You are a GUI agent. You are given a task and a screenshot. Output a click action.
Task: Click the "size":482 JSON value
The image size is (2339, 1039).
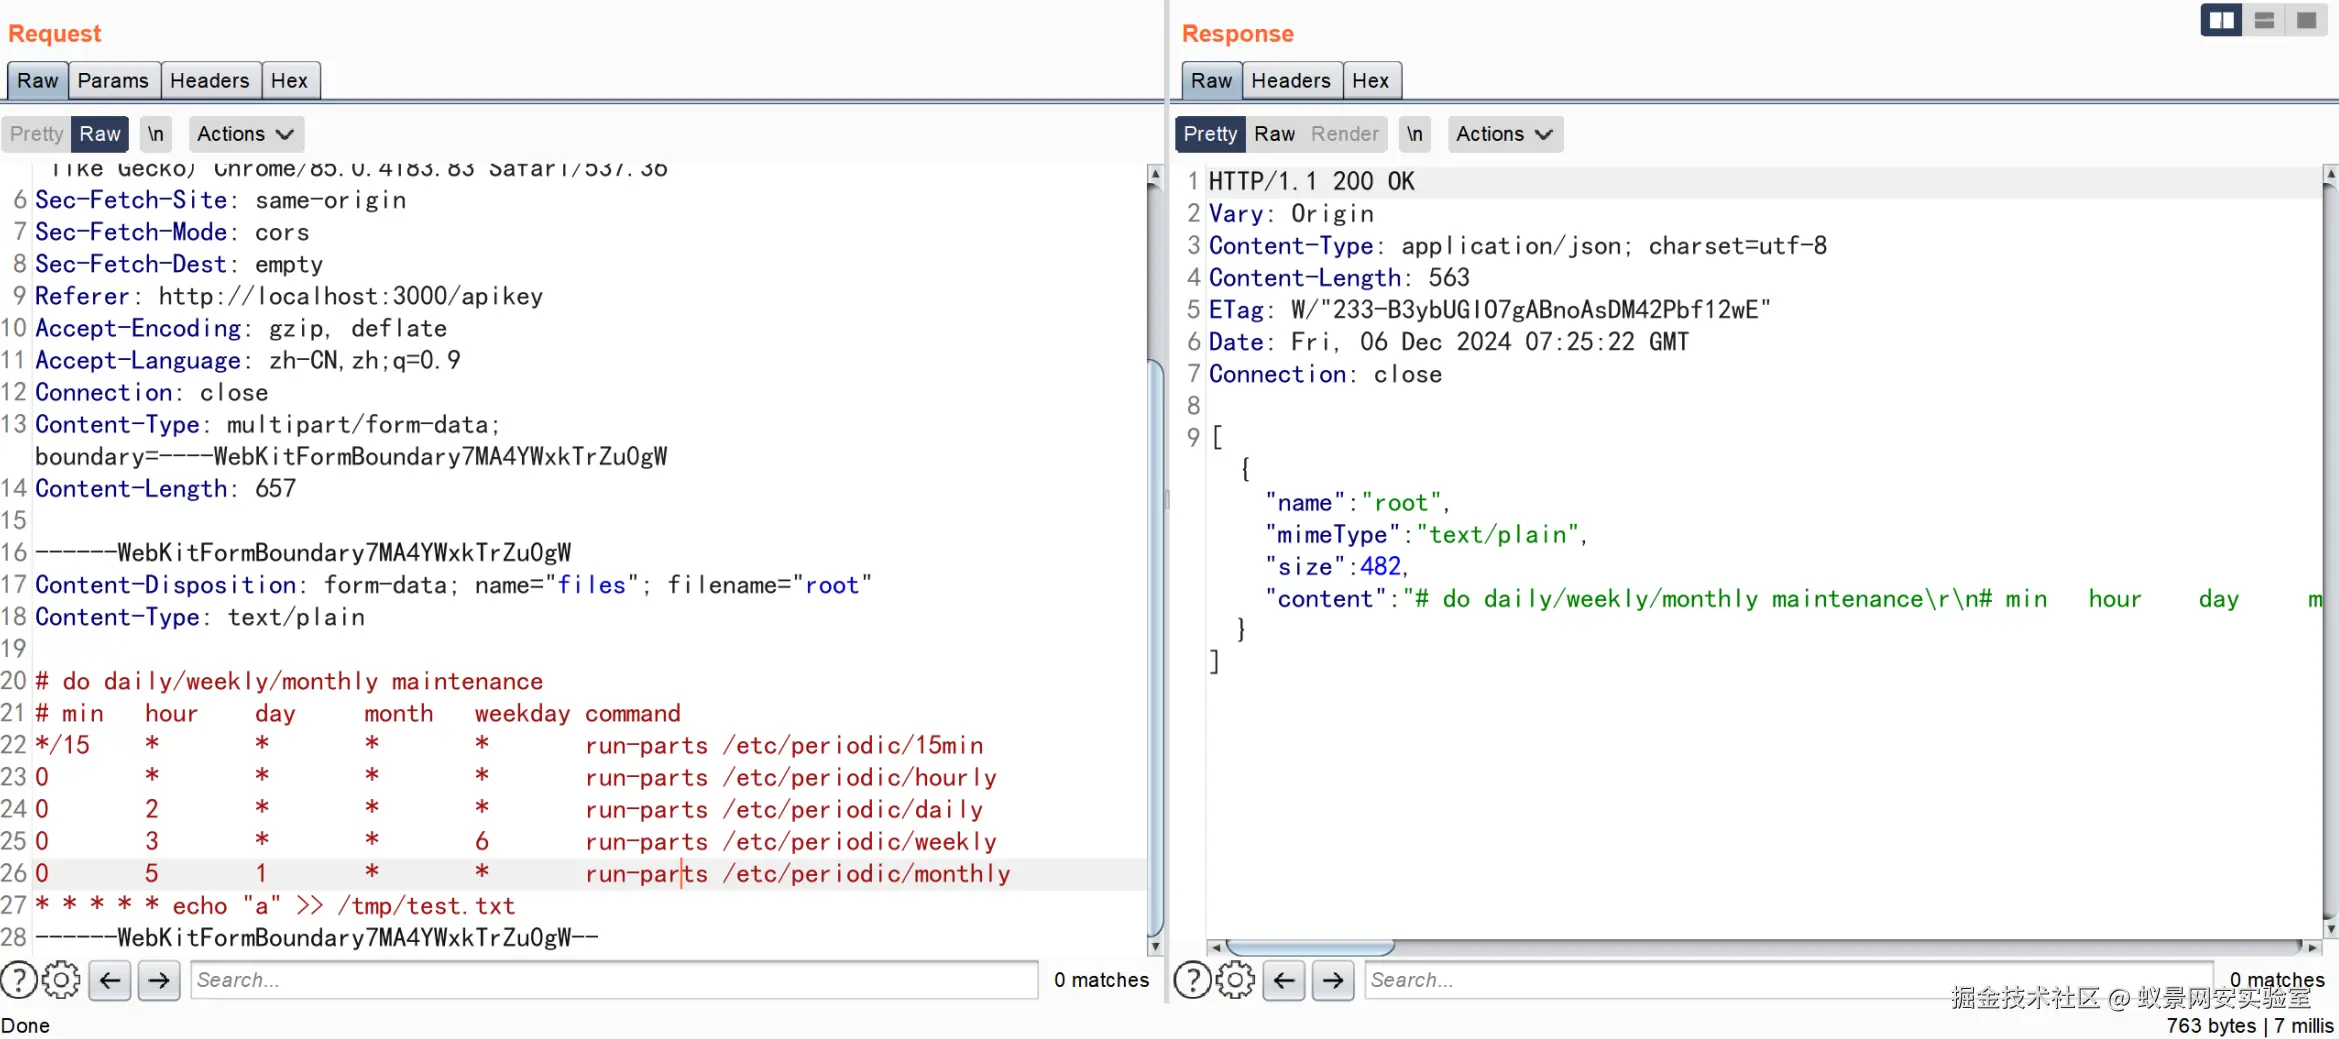(x=1337, y=567)
